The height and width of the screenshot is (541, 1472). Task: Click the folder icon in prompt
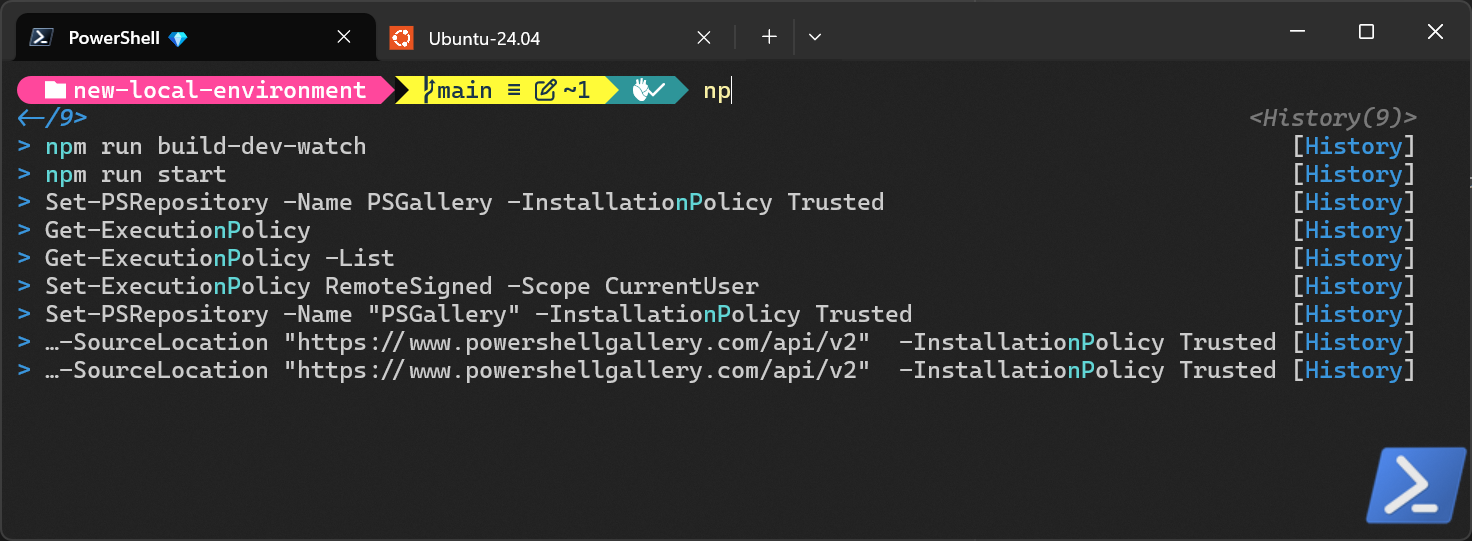click(55, 91)
